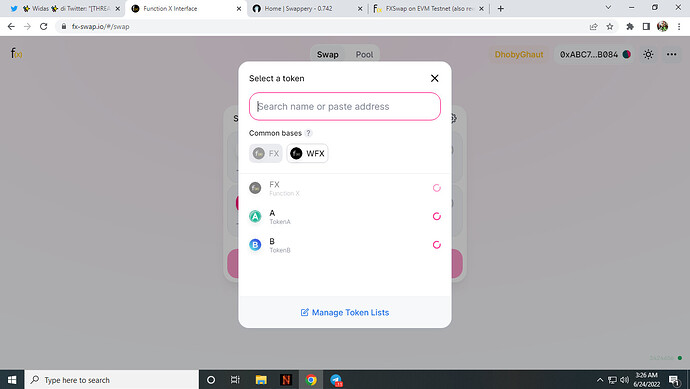Open wallet account 0xABC7...B084
The width and height of the screenshot is (690, 389).
[x=595, y=55]
